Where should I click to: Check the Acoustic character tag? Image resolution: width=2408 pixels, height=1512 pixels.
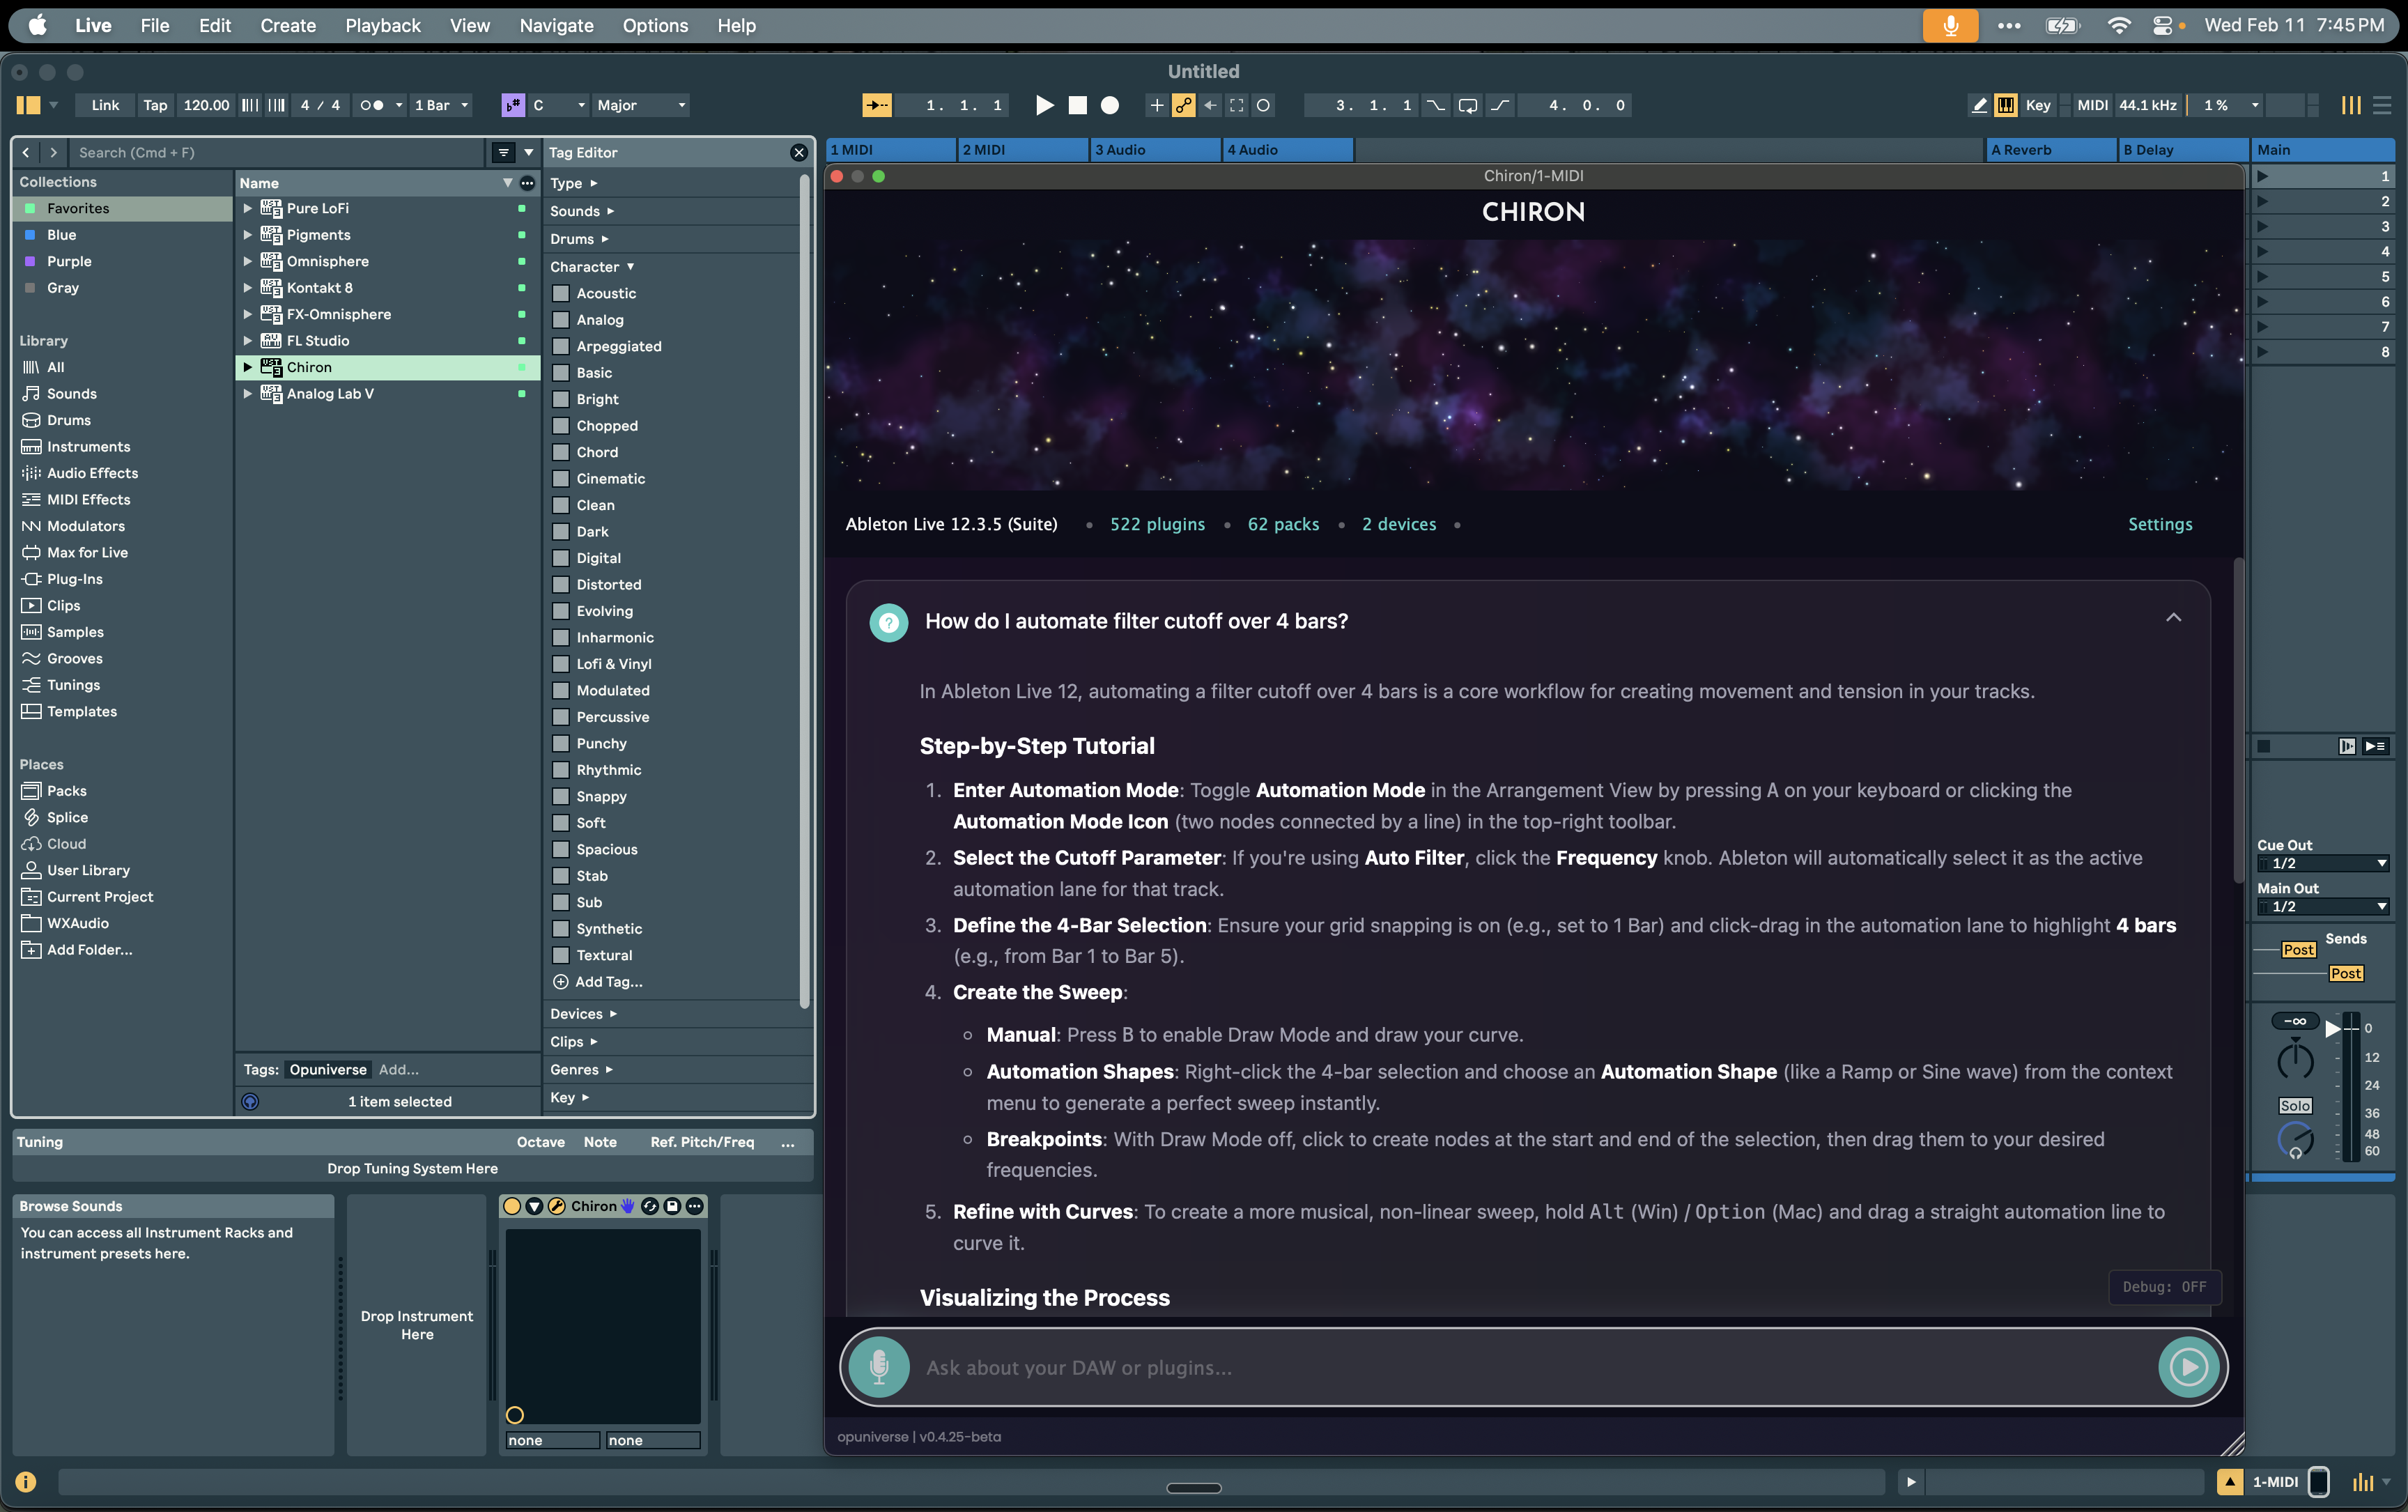point(562,293)
